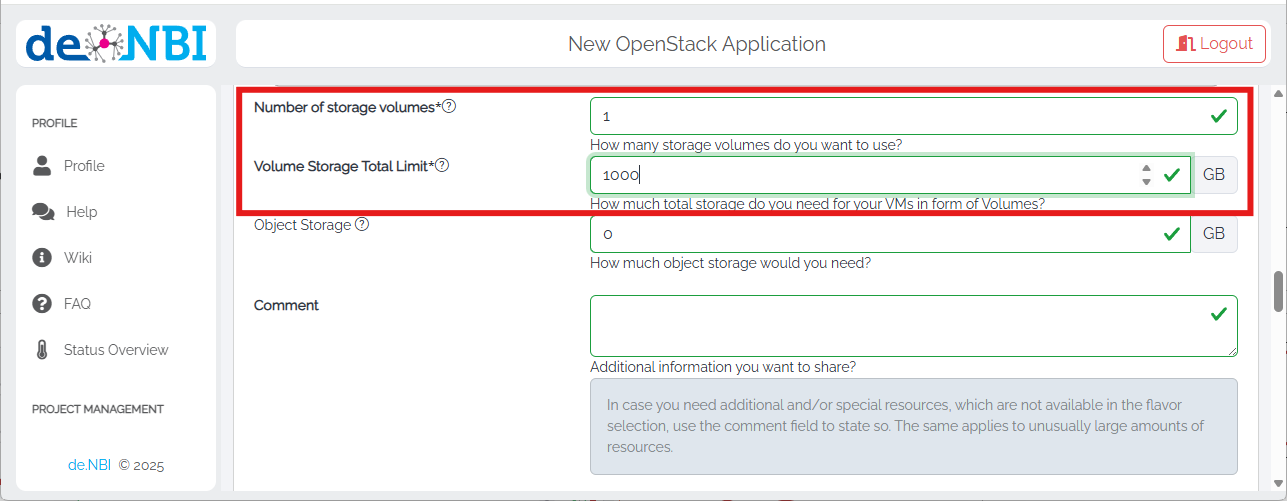Click the Logout door icon

1185,43
